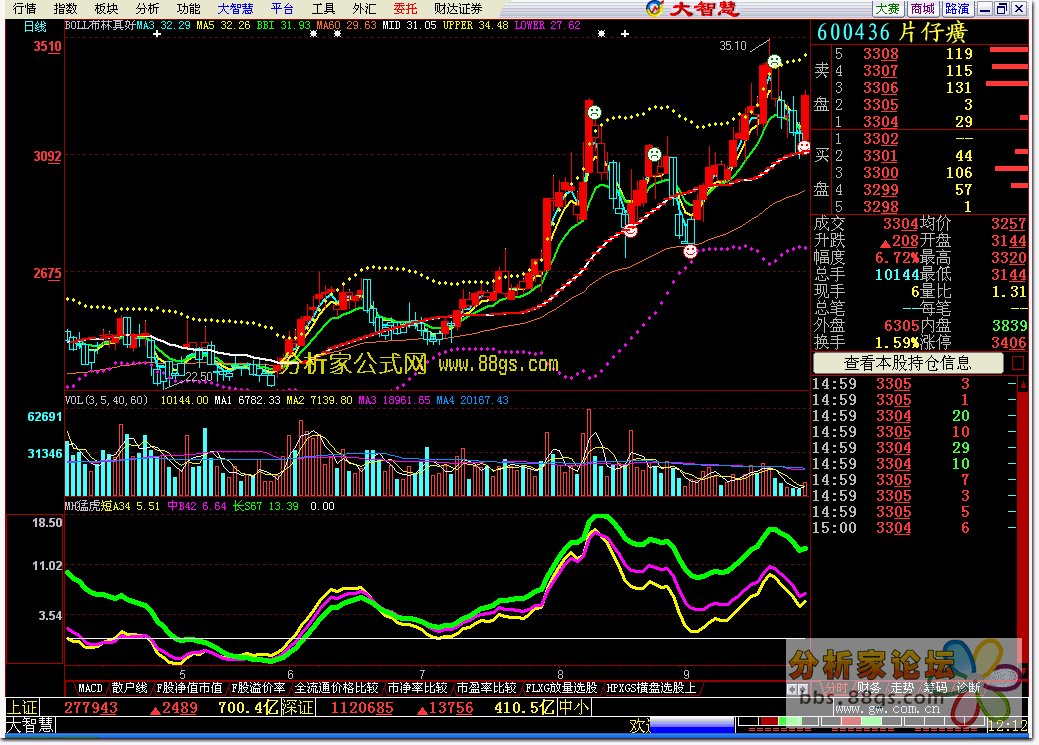1039x745 pixels.
Task: Click the 查看本股持仓信息 button
Action: pyautogui.click(x=907, y=363)
